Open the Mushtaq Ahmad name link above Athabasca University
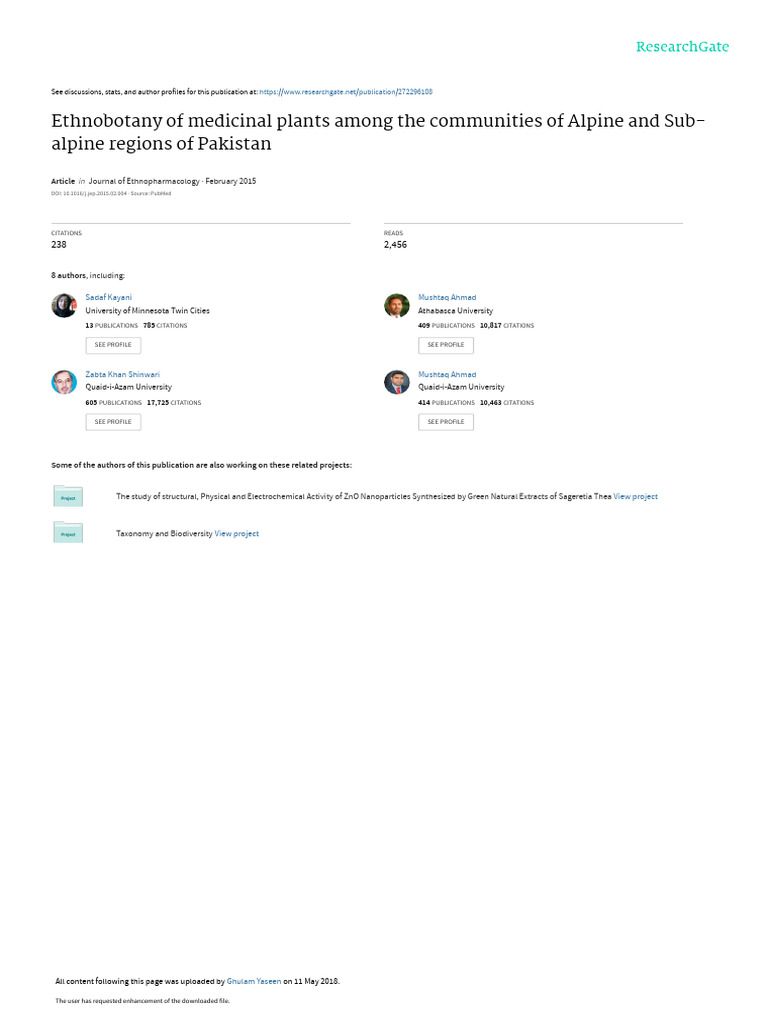 (447, 298)
